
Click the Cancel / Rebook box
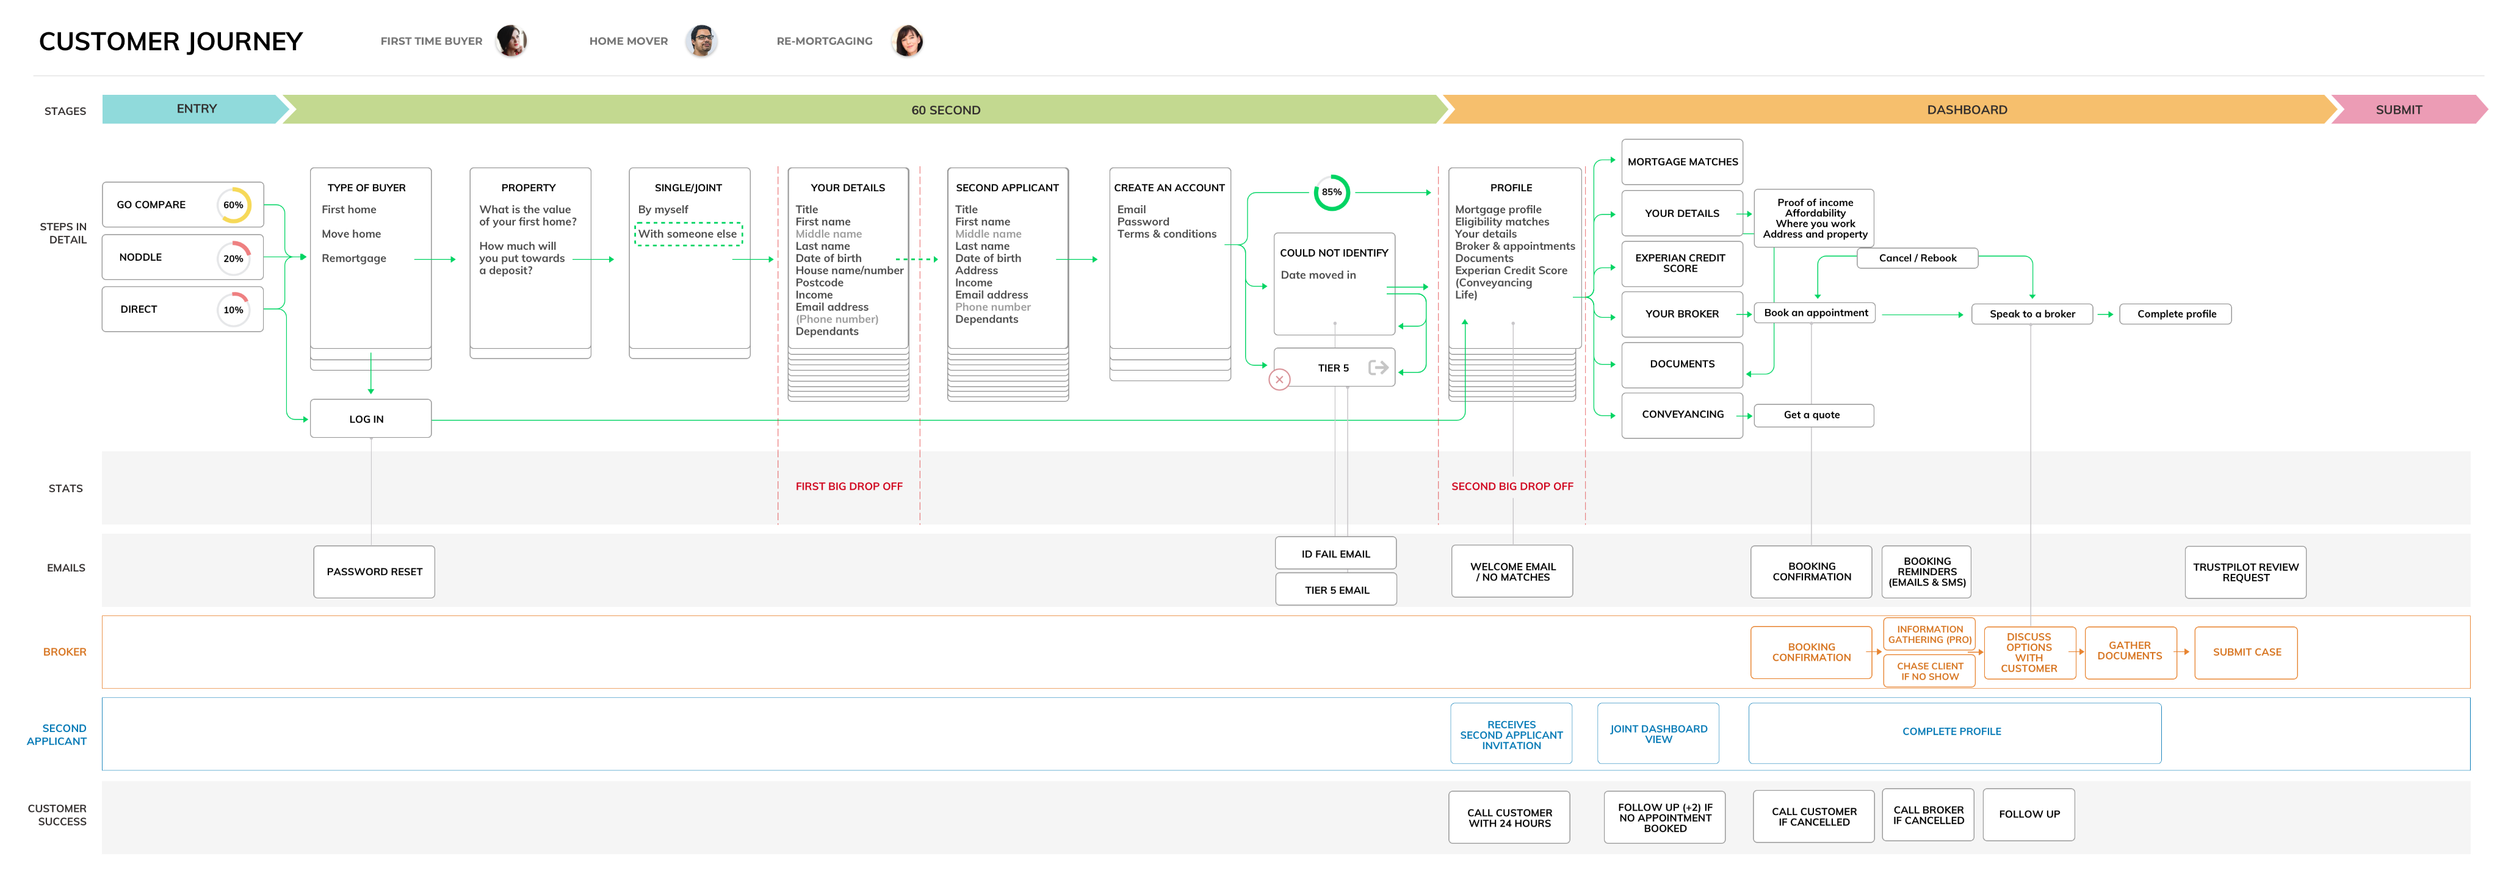pos(1917,258)
